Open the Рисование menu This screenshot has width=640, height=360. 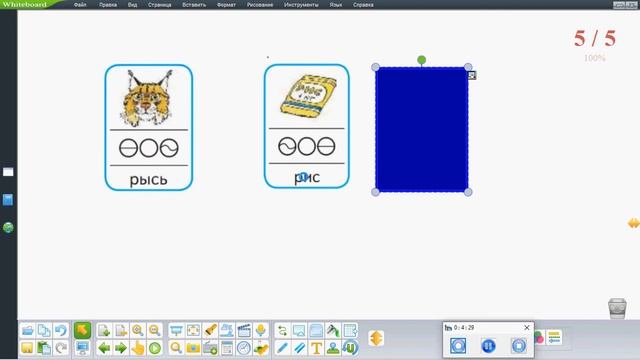pyautogui.click(x=260, y=5)
